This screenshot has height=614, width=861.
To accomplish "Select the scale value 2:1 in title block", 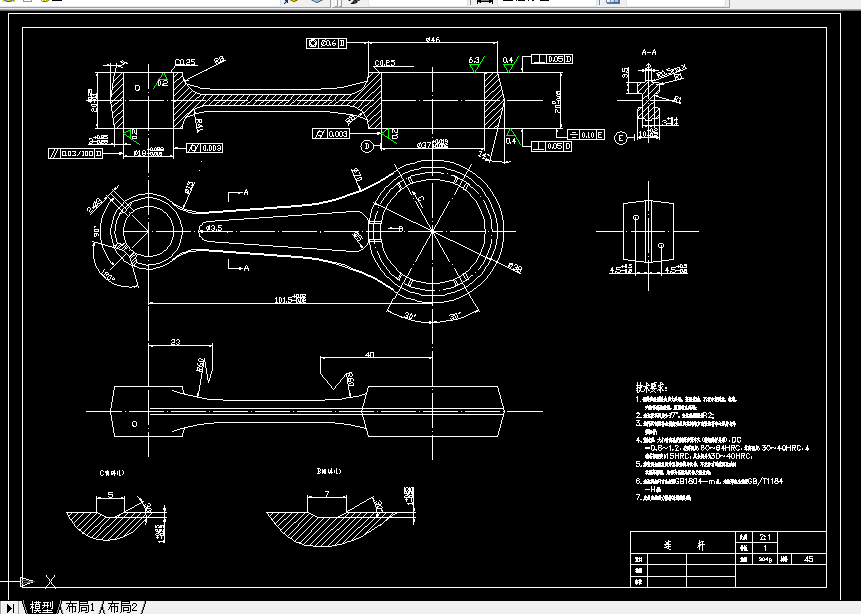I will click(765, 537).
